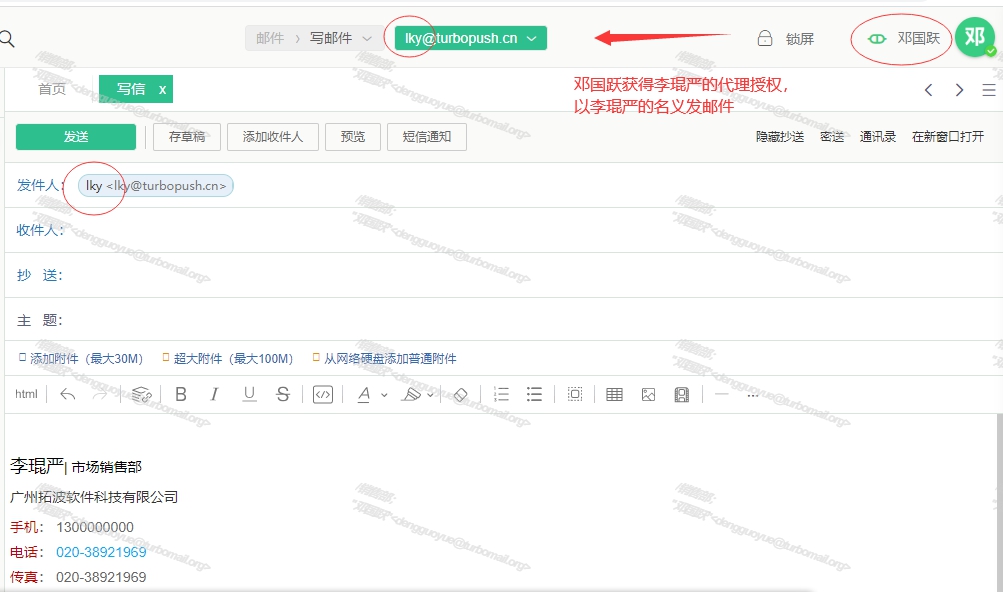
Task: Insert a numbered list
Action: coord(501,395)
